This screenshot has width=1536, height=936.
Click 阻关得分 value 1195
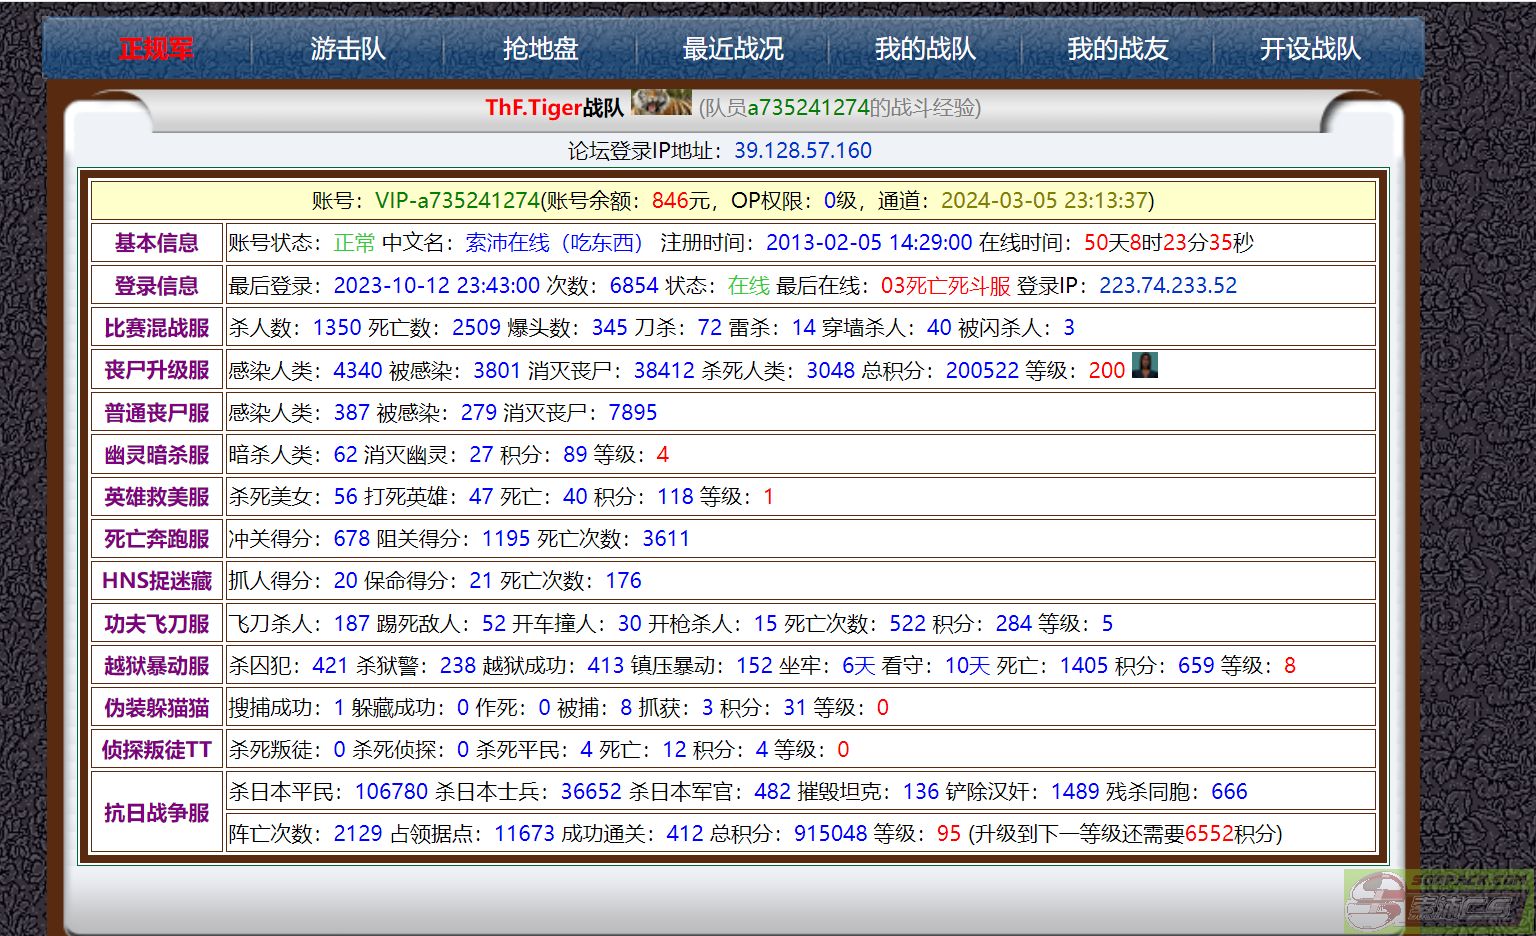506,539
